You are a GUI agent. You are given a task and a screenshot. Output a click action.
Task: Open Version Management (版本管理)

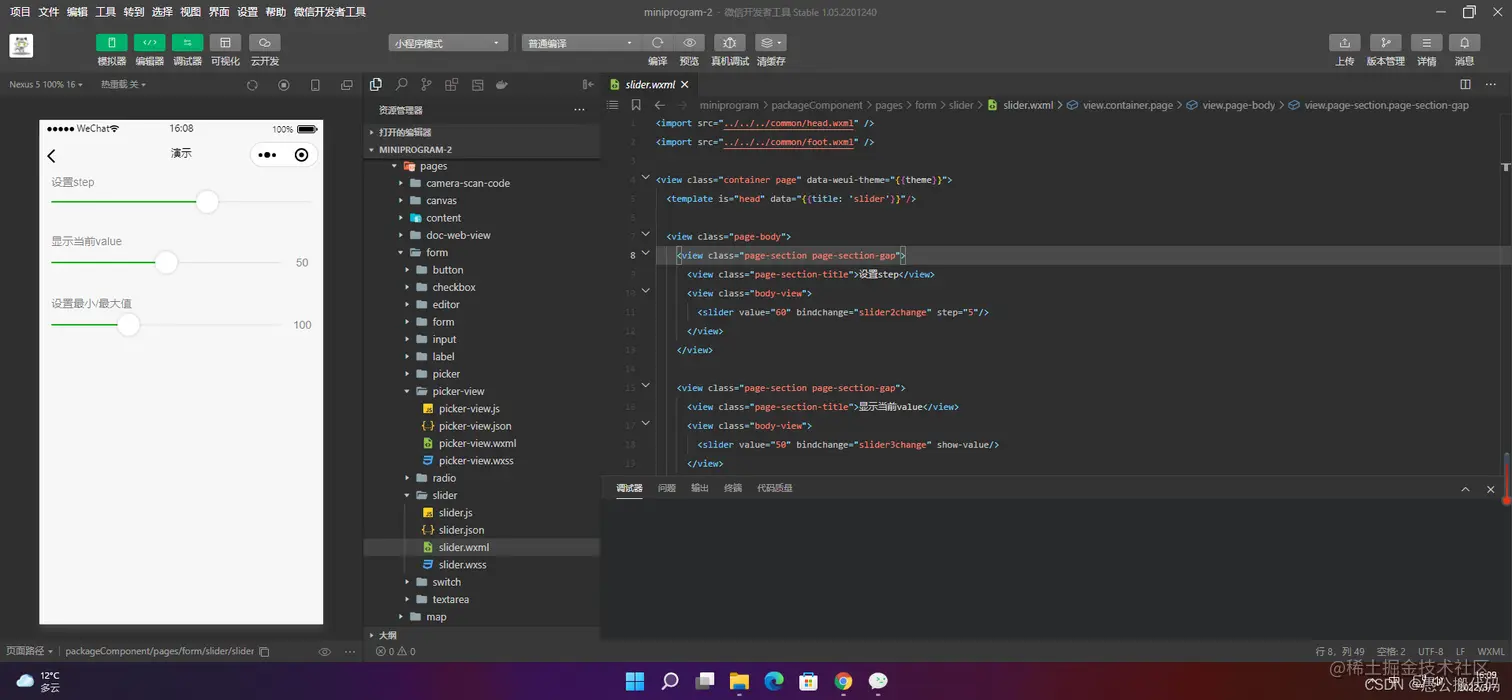[x=1385, y=43]
